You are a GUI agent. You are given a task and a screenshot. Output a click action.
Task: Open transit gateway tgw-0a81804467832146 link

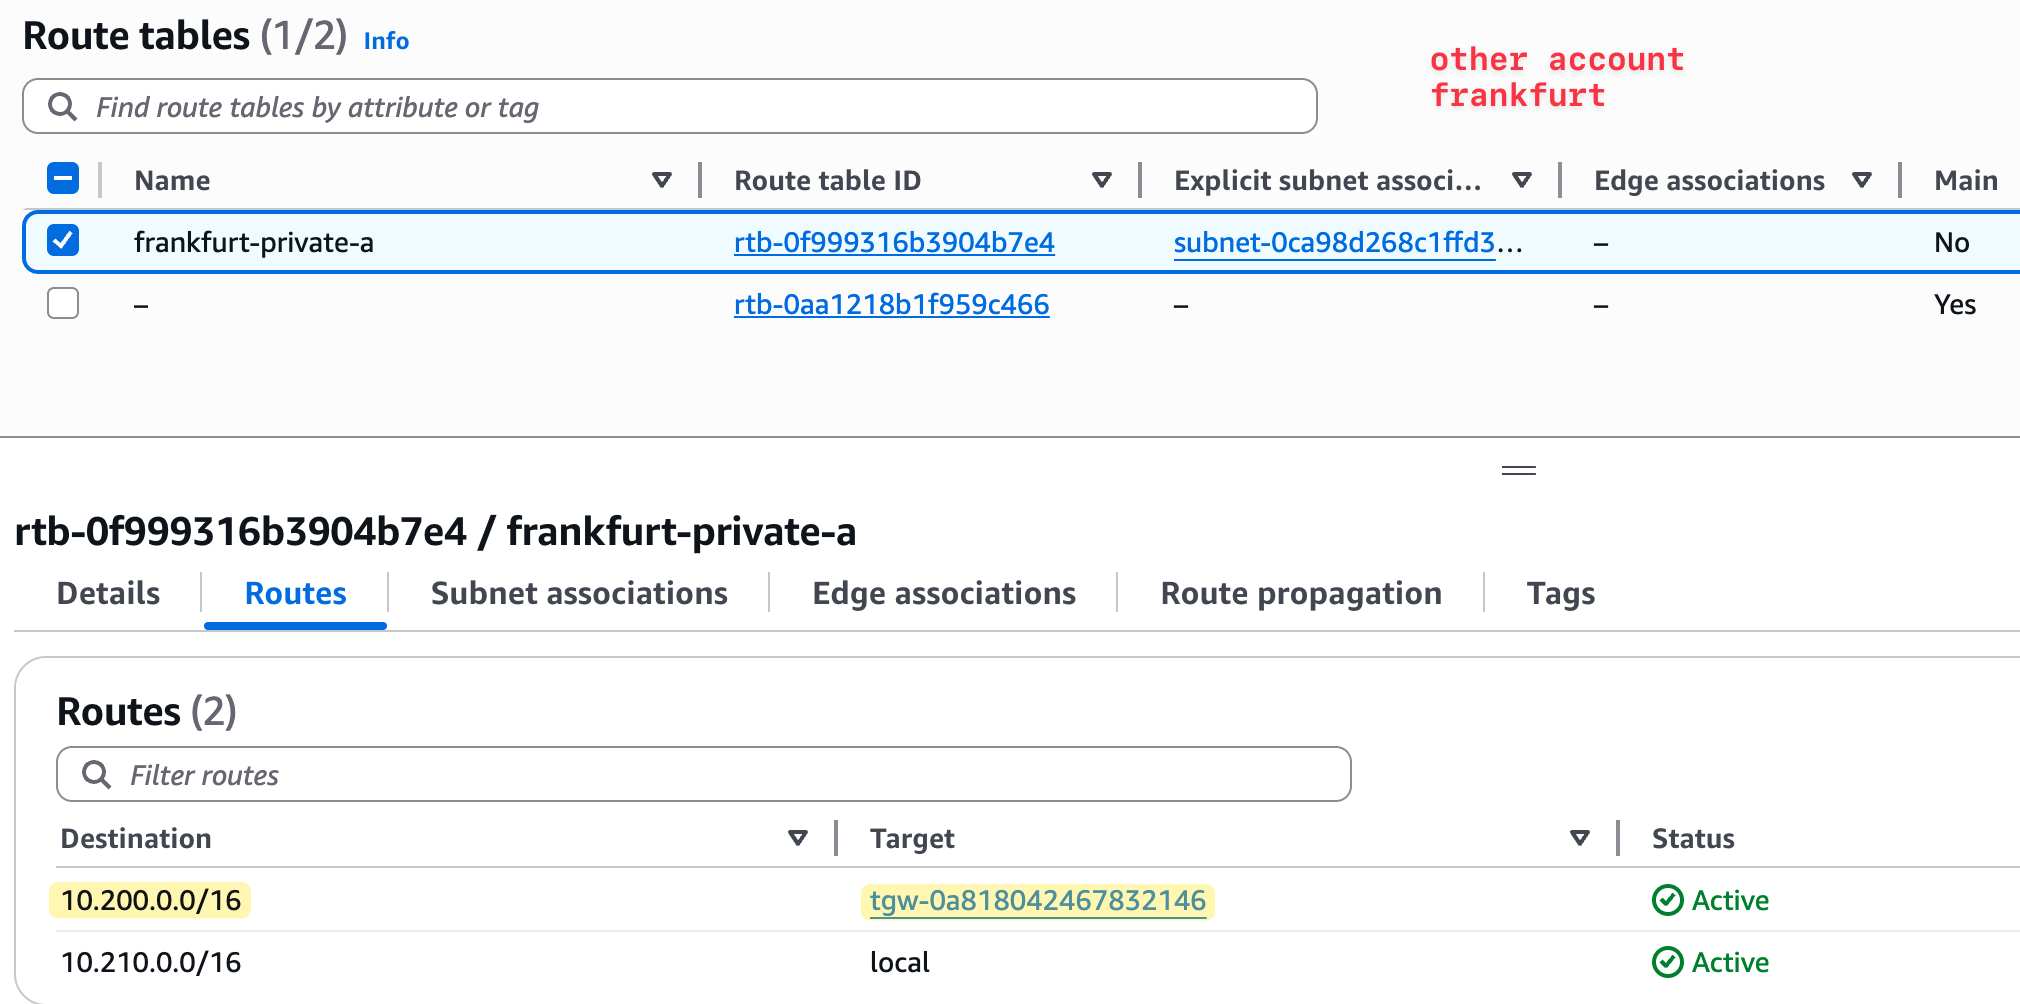[x=1036, y=900]
